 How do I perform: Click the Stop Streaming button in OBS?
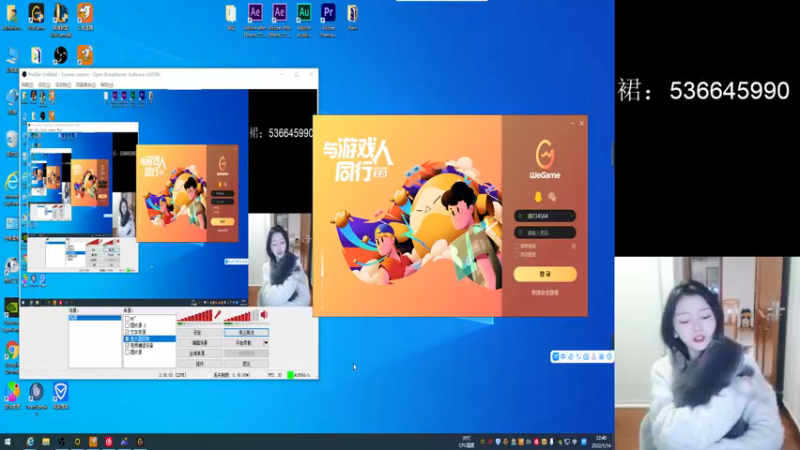pyautogui.click(x=246, y=333)
